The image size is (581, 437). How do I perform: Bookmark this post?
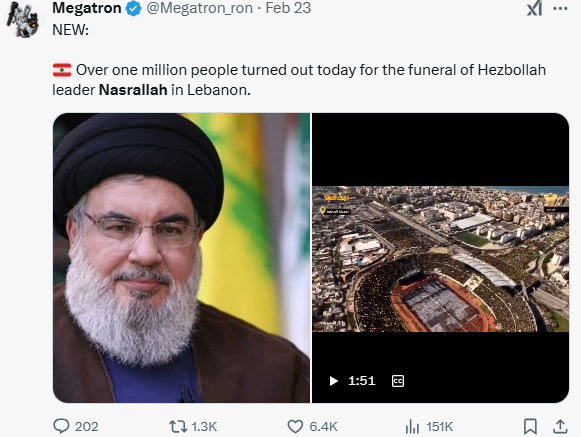pyautogui.click(x=530, y=427)
